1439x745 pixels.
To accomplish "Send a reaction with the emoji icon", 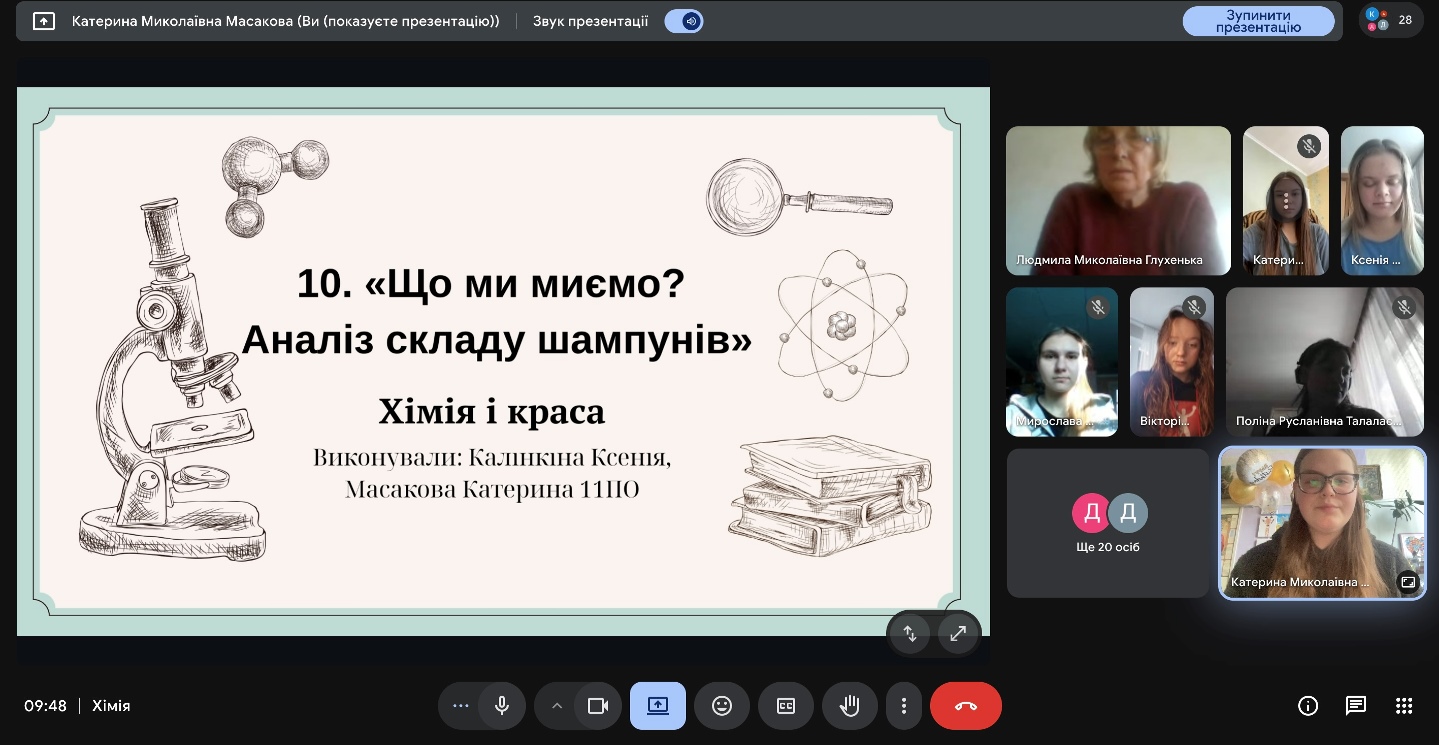I will (x=722, y=706).
